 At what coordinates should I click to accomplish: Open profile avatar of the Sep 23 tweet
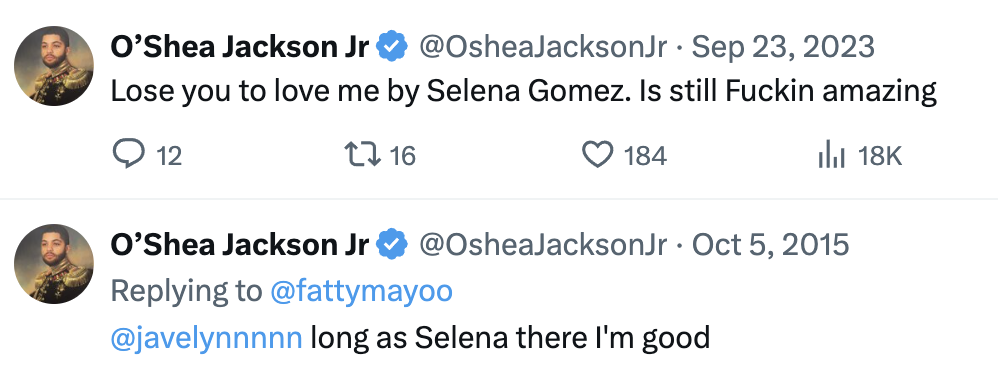click(x=54, y=66)
